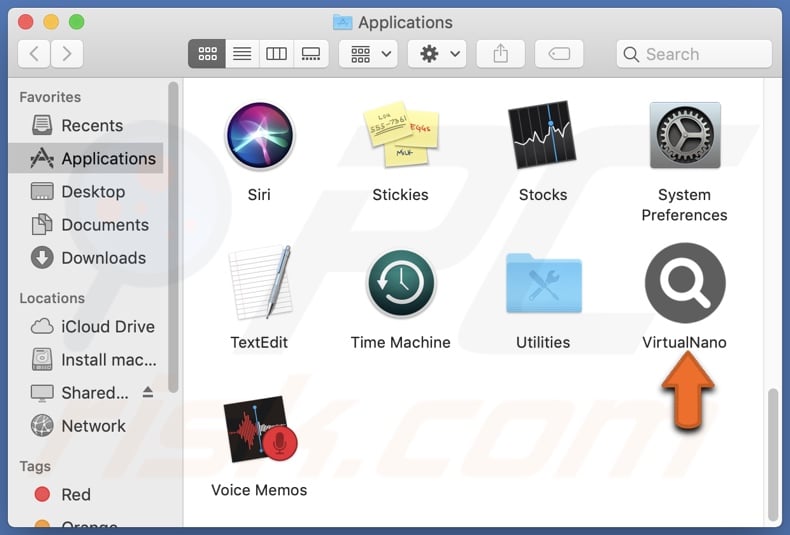Click the Recents sidebar icon

(42, 125)
